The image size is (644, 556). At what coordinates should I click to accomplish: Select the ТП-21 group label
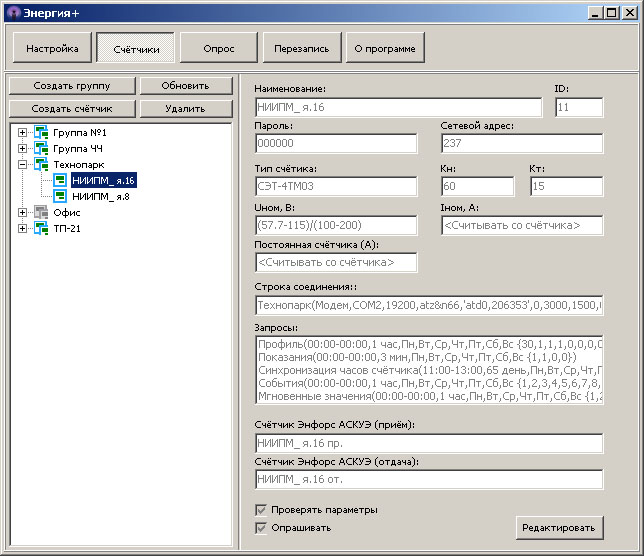67,228
